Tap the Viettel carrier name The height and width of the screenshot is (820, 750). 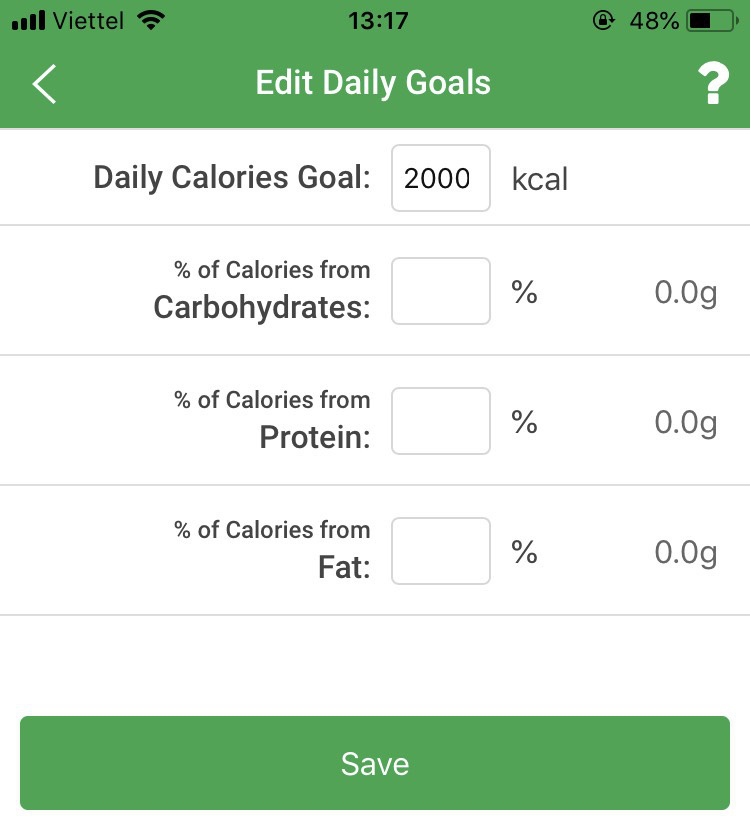pyautogui.click(x=88, y=21)
